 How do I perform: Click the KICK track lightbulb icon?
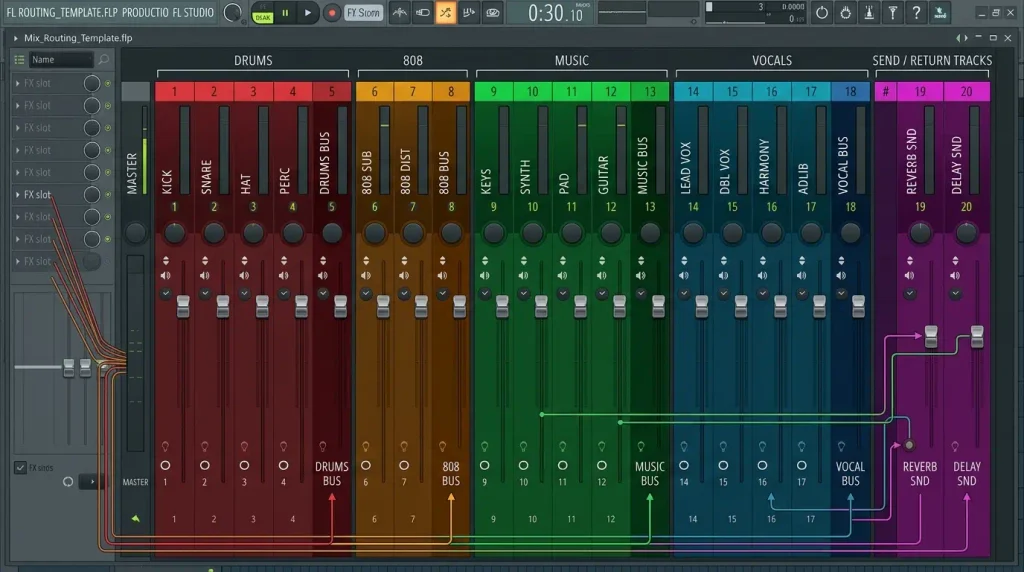point(165,447)
